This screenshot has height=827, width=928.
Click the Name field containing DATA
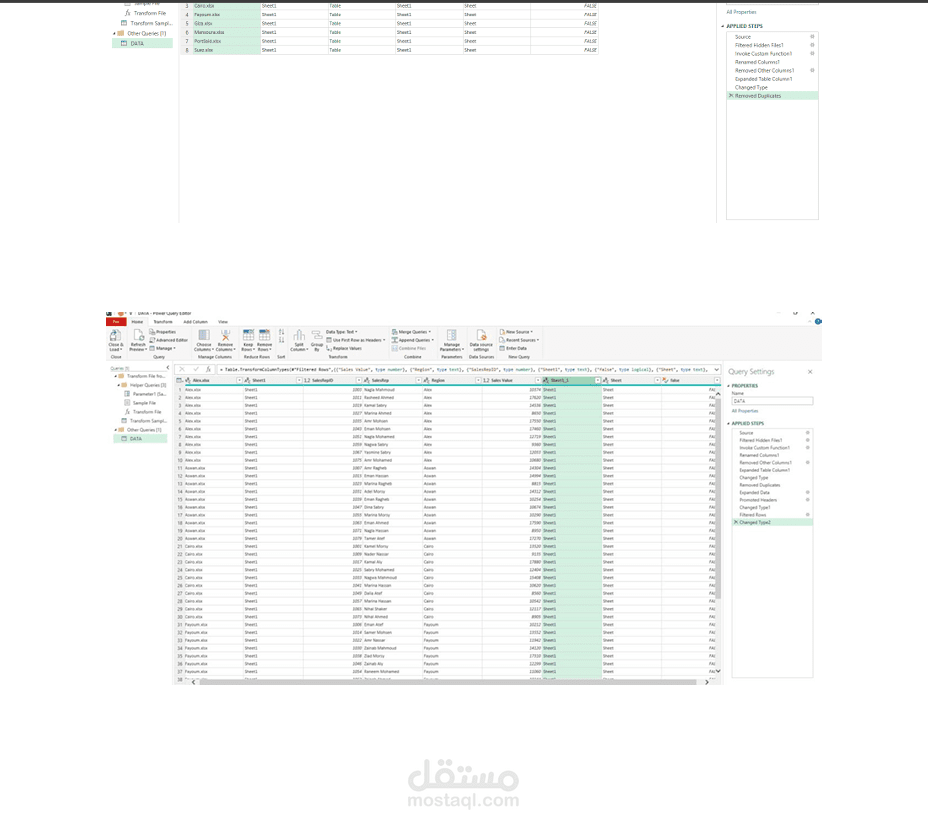point(772,401)
